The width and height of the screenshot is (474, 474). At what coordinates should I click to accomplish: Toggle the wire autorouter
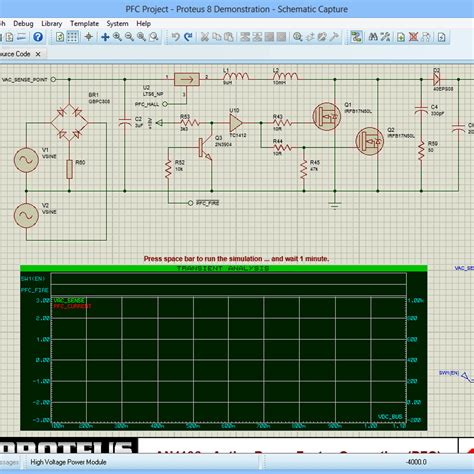[356, 37]
